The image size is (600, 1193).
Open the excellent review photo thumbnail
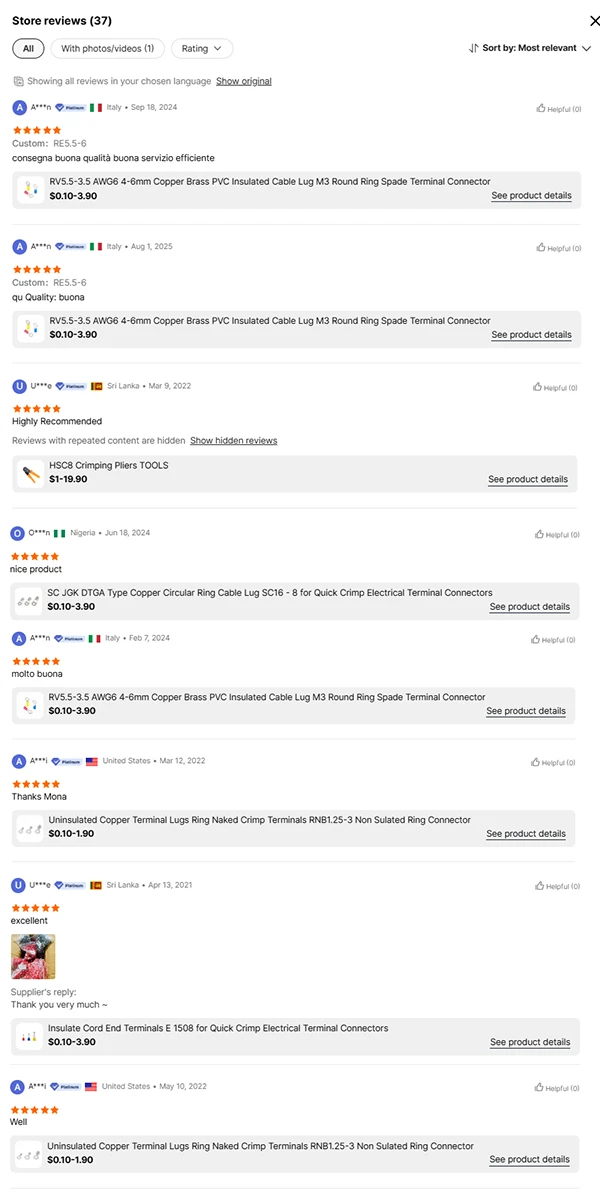tap(33, 957)
